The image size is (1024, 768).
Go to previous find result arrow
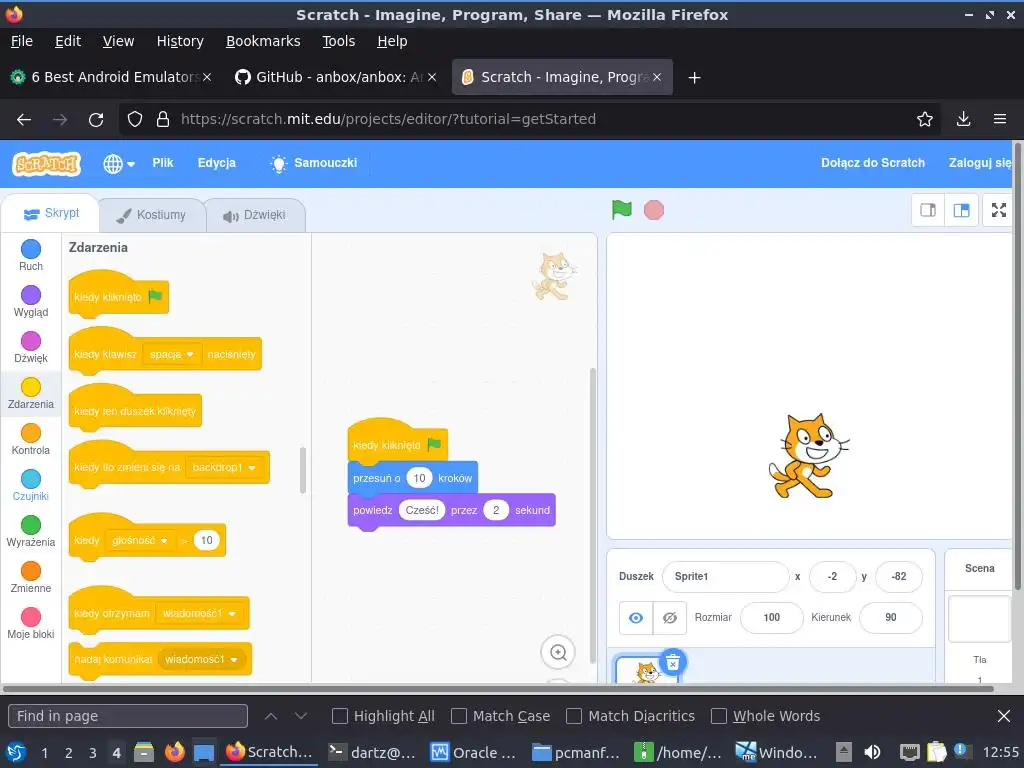coord(270,716)
